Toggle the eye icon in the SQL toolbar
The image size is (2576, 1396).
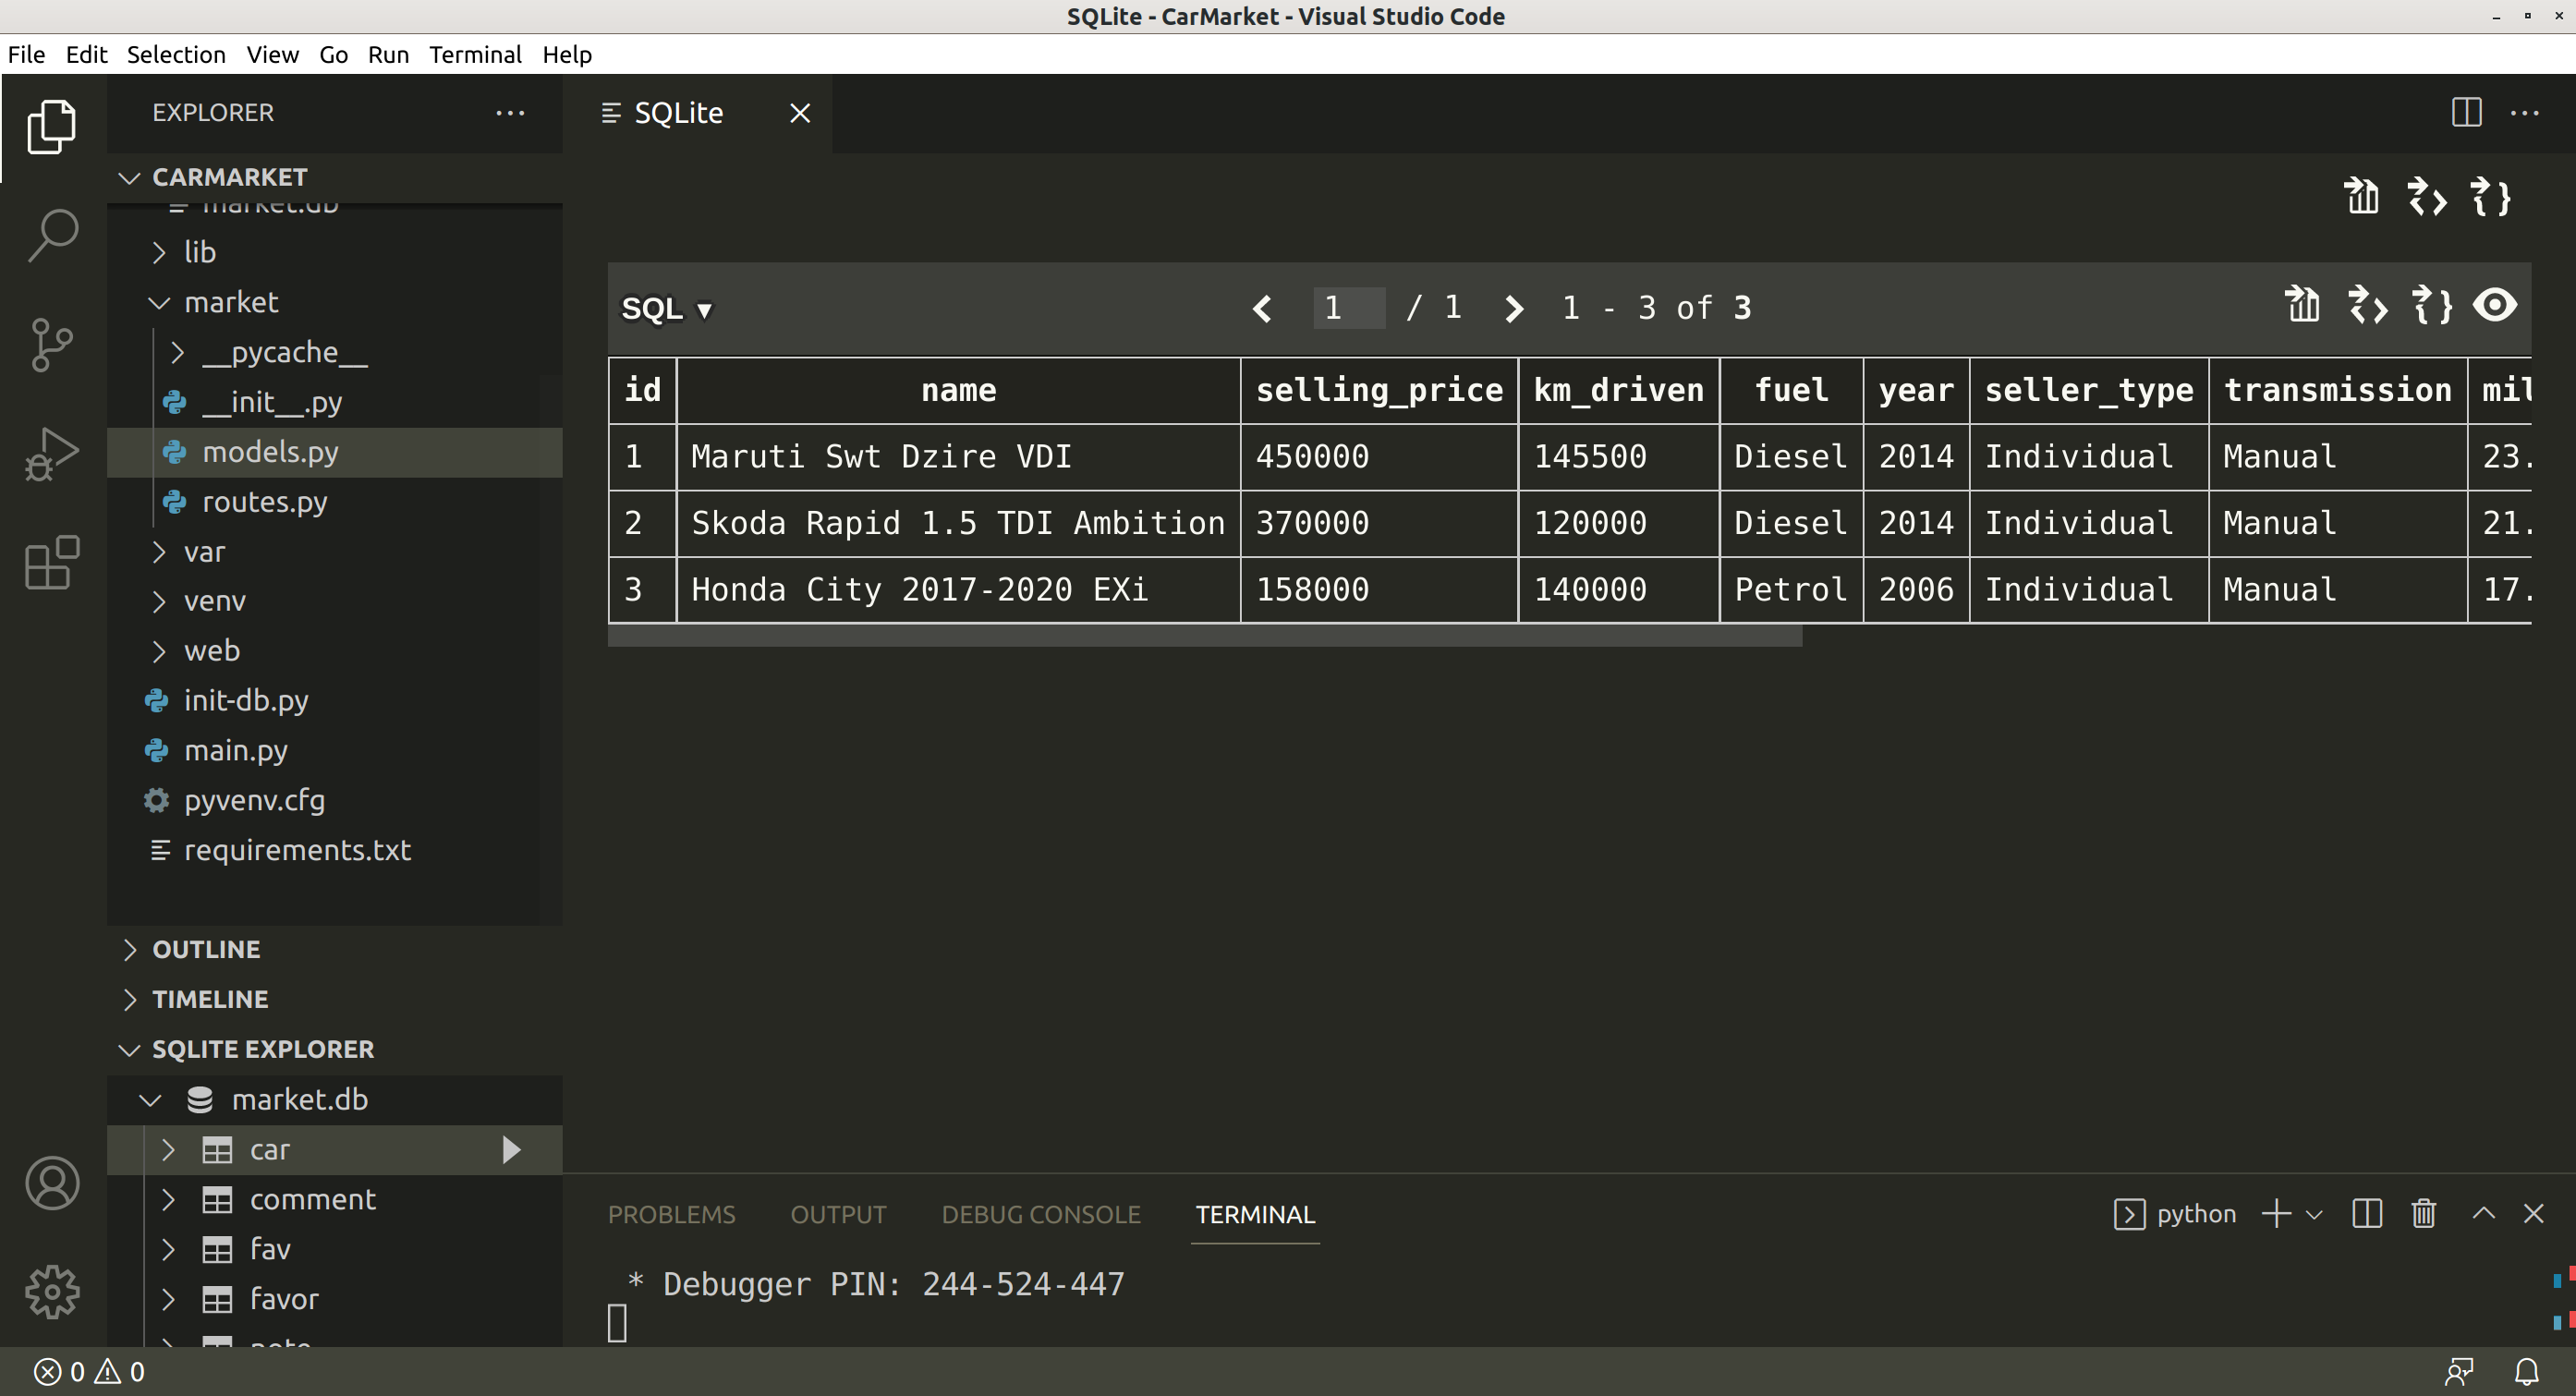(x=2495, y=306)
